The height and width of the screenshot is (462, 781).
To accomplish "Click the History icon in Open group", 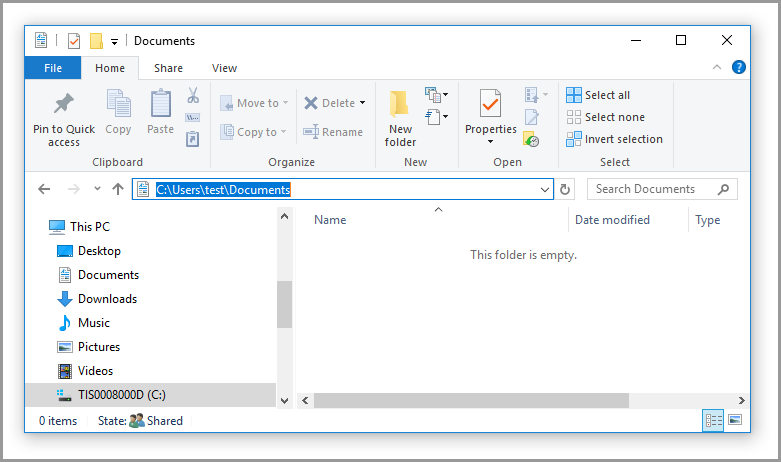I will pos(531,140).
